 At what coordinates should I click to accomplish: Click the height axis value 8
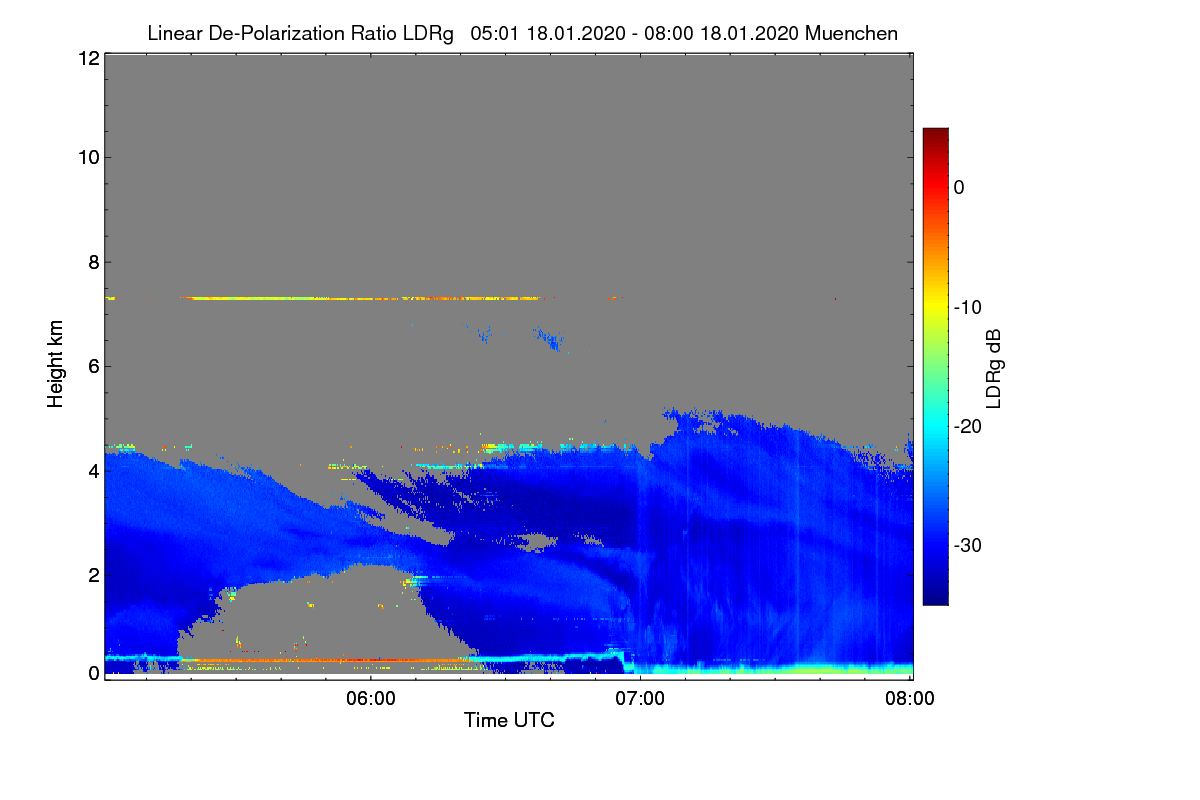pos(92,262)
